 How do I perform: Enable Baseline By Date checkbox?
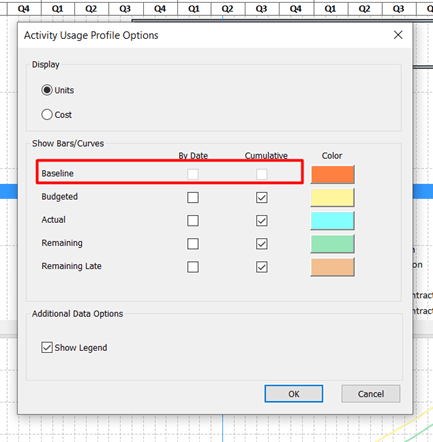[193, 174]
